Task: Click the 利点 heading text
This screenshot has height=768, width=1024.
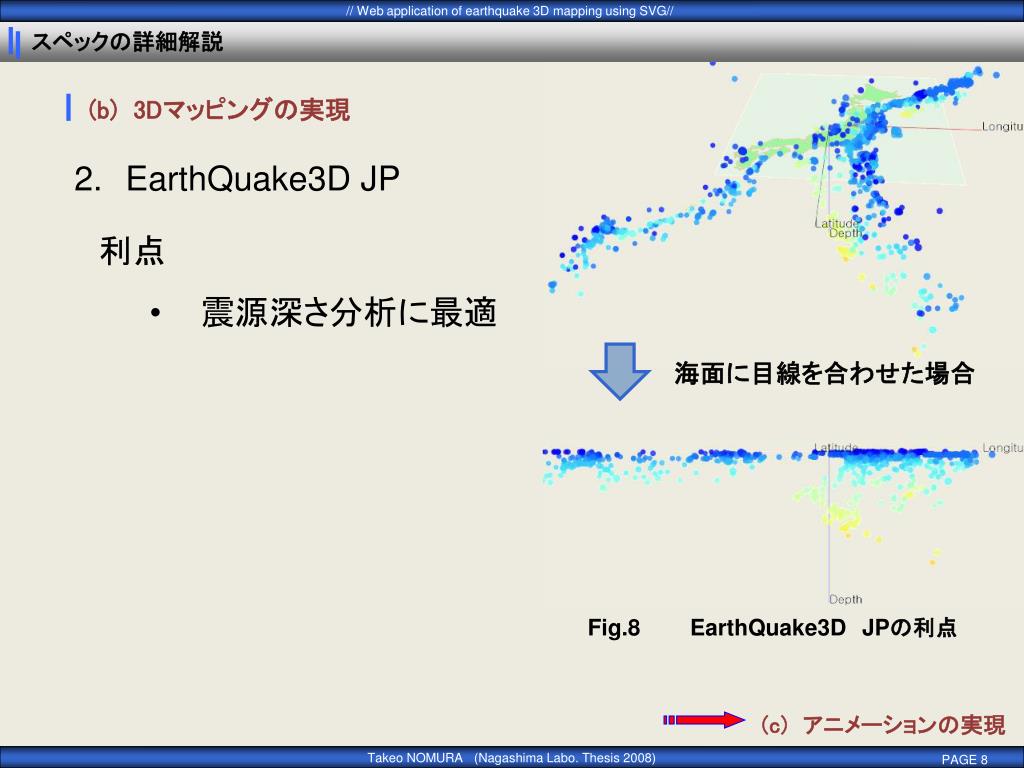Action: (x=132, y=251)
